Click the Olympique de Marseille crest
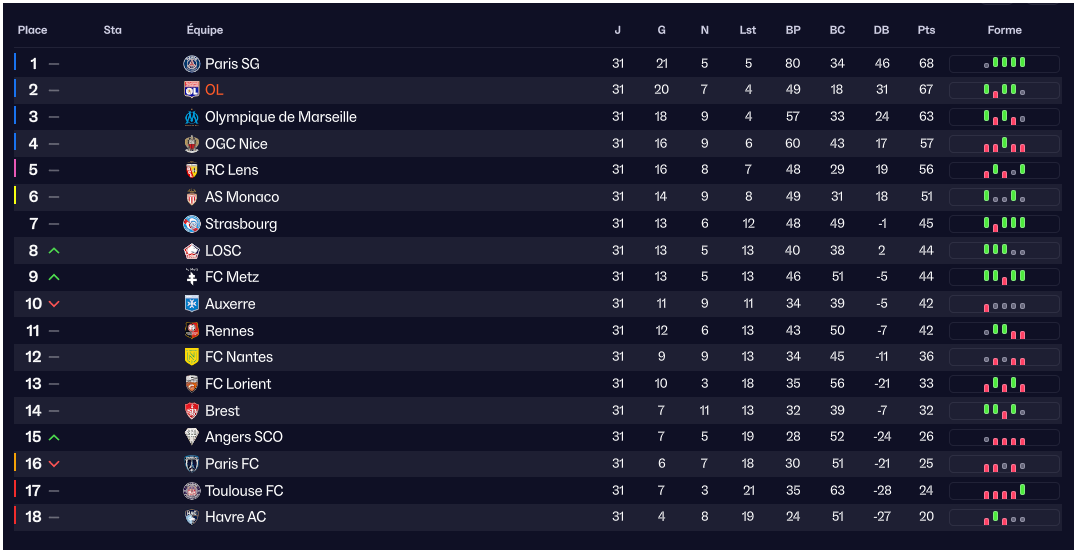1076x553 pixels. click(x=192, y=117)
